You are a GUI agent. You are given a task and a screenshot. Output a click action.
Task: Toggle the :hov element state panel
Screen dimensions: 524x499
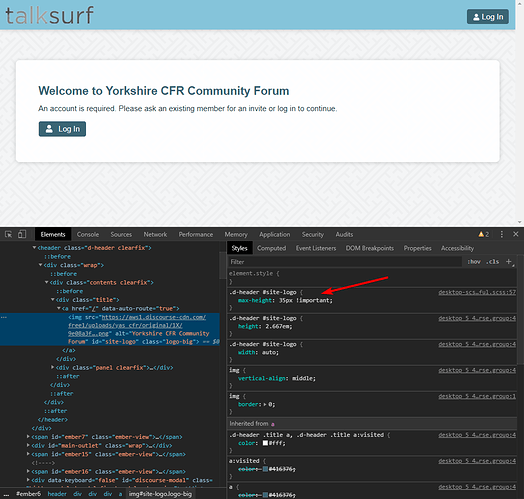point(474,262)
